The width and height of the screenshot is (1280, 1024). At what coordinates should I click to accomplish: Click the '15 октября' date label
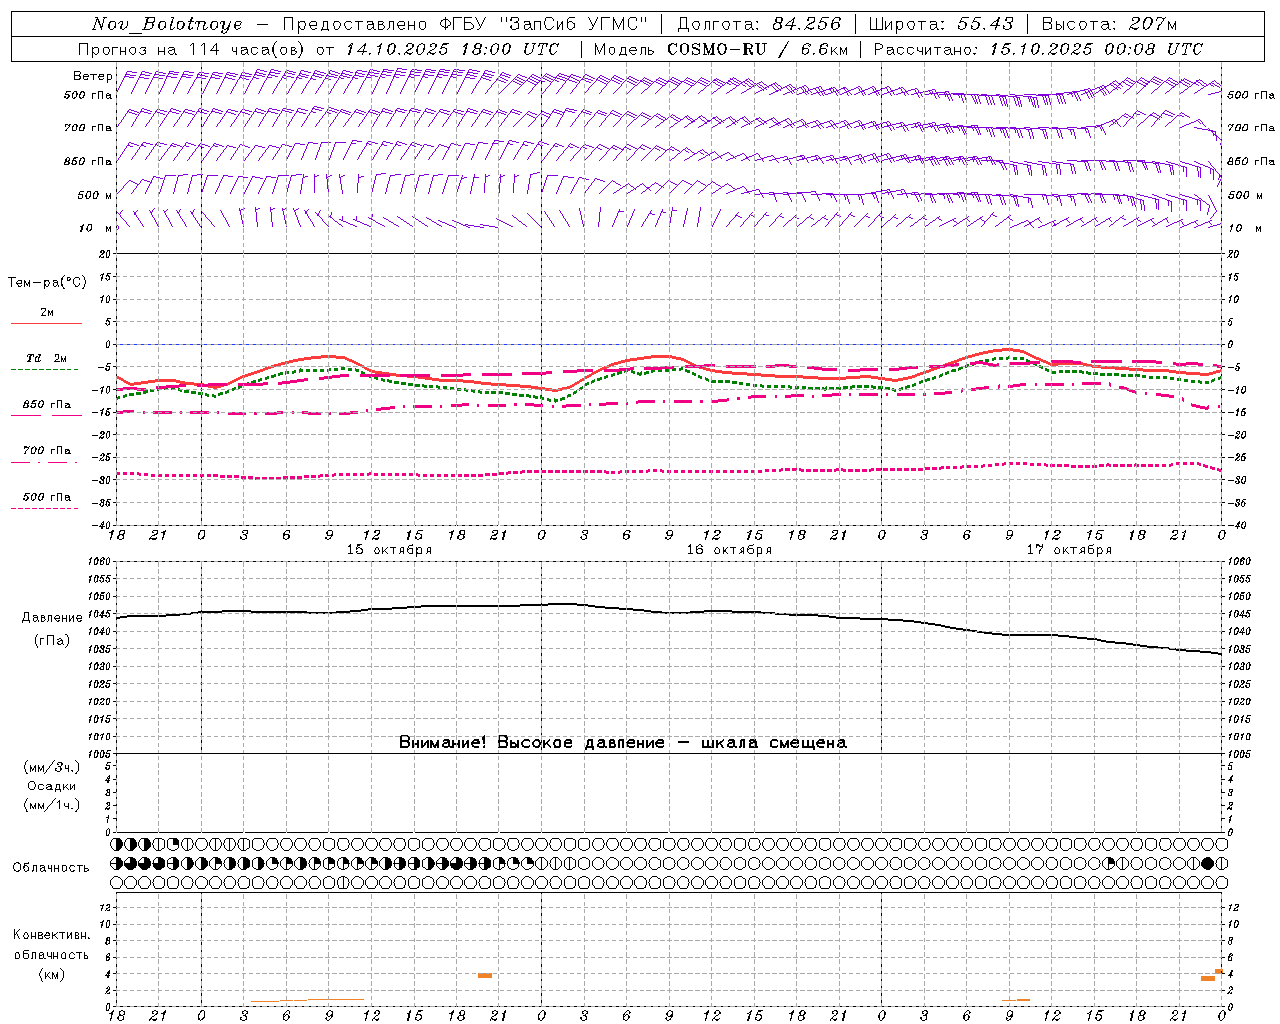389,550
